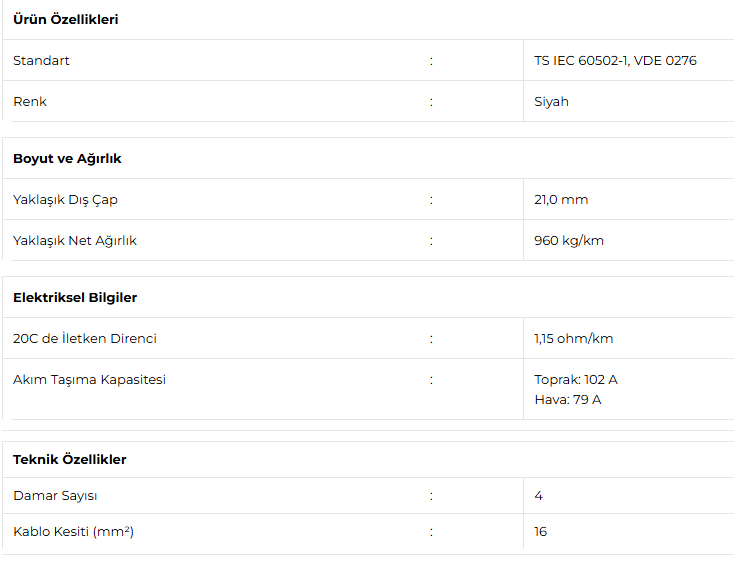This screenshot has height=561, width=734.
Task: Click the Standart row label
Action: coord(41,61)
